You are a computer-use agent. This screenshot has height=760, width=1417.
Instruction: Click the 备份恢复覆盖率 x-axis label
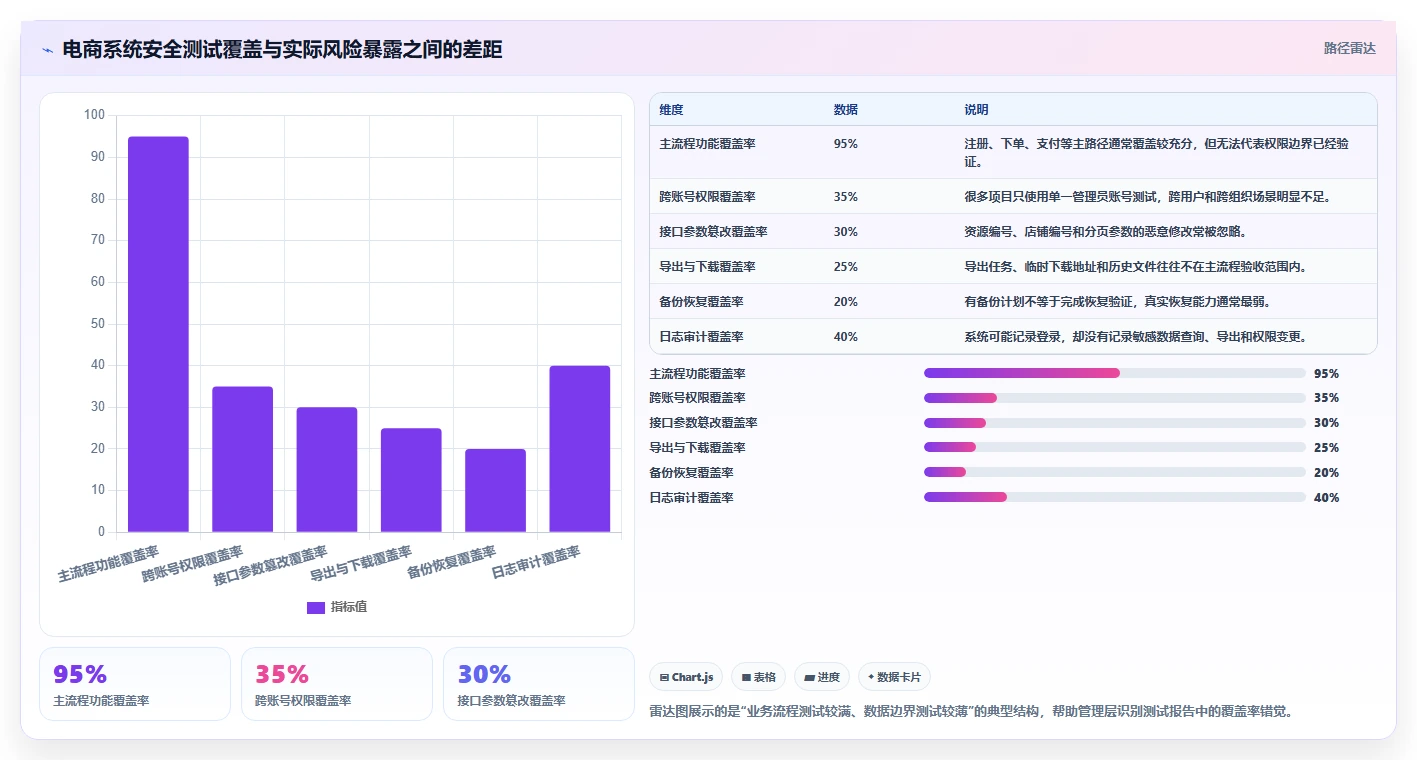pyautogui.click(x=452, y=562)
